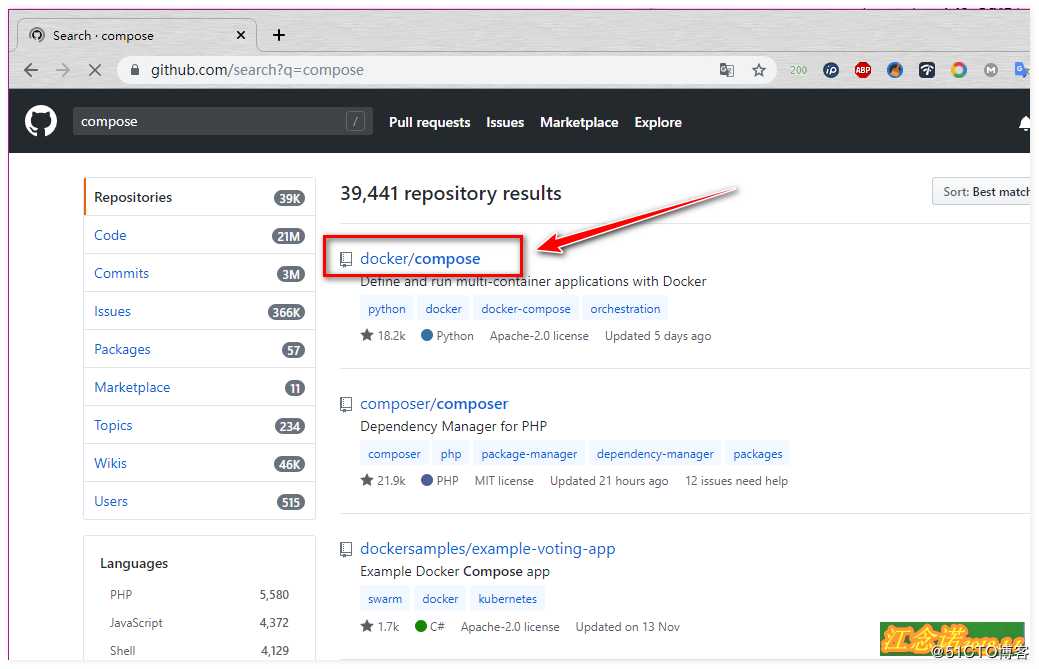This screenshot has width=1039, height=669.
Task: Click the 'packages' topic tag
Action: pos(757,454)
